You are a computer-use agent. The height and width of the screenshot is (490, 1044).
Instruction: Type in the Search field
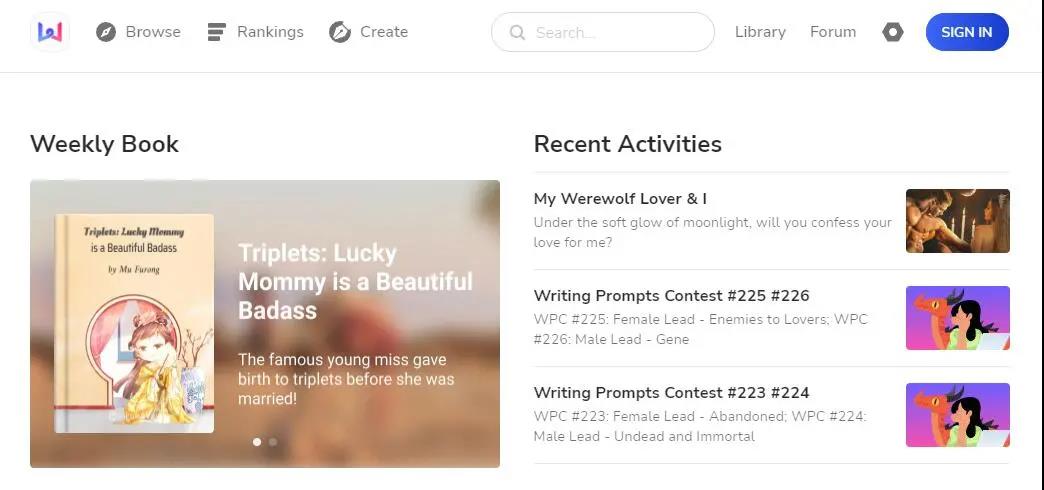[x=615, y=32]
